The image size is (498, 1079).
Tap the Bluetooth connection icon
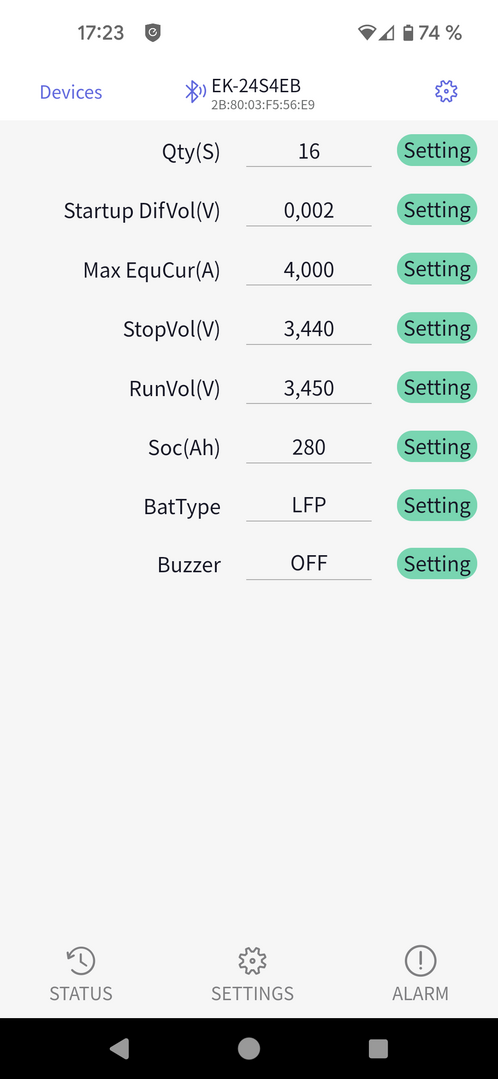point(195,92)
